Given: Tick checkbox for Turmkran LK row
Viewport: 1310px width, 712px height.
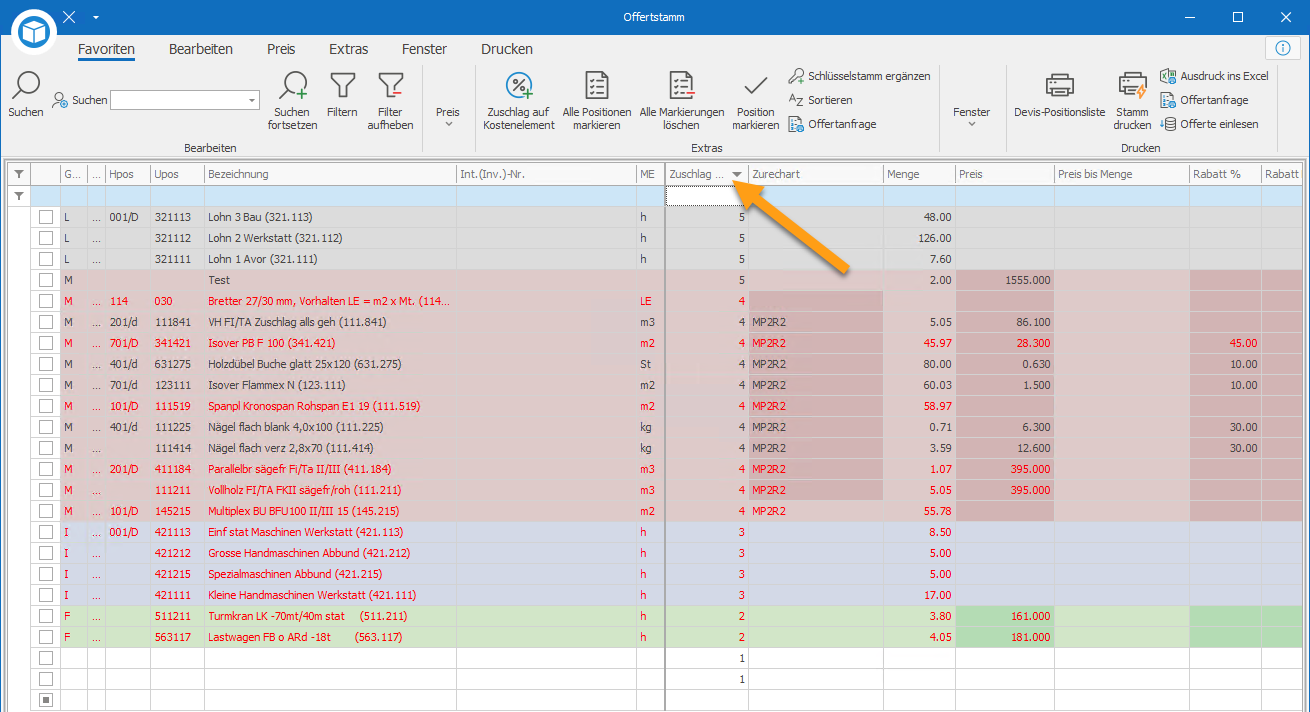Looking at the screenshot, I should coord(46,616).
